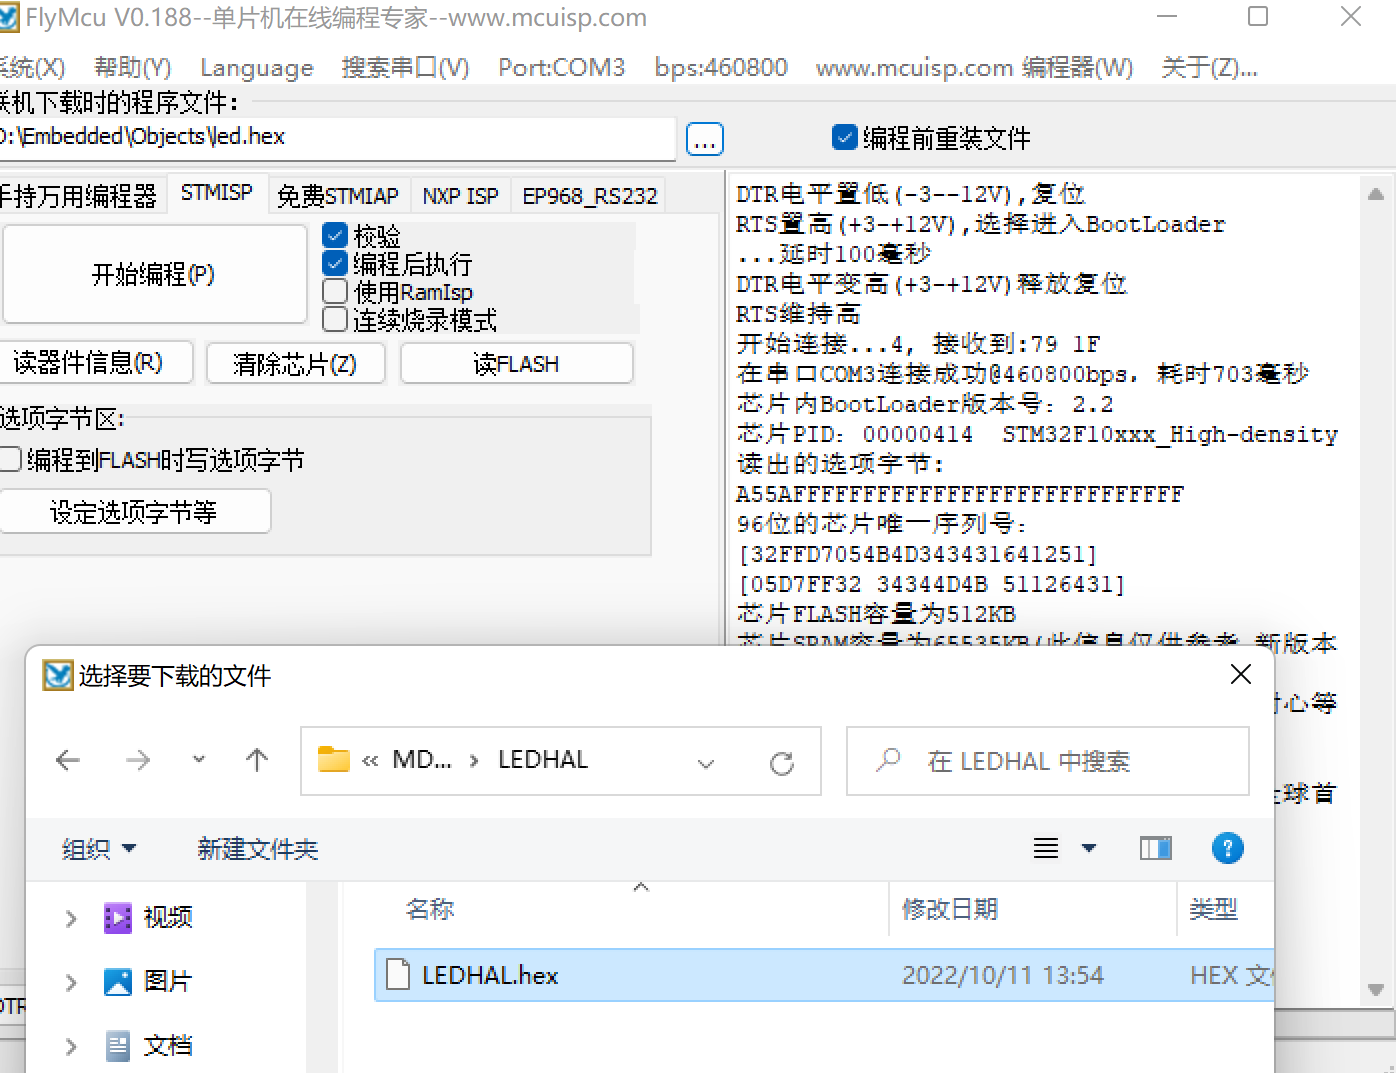The width and height of the screenshot is (1396, 1073).
Task: Refresh the LEDHAL folder view
Action: coord(782,764)
